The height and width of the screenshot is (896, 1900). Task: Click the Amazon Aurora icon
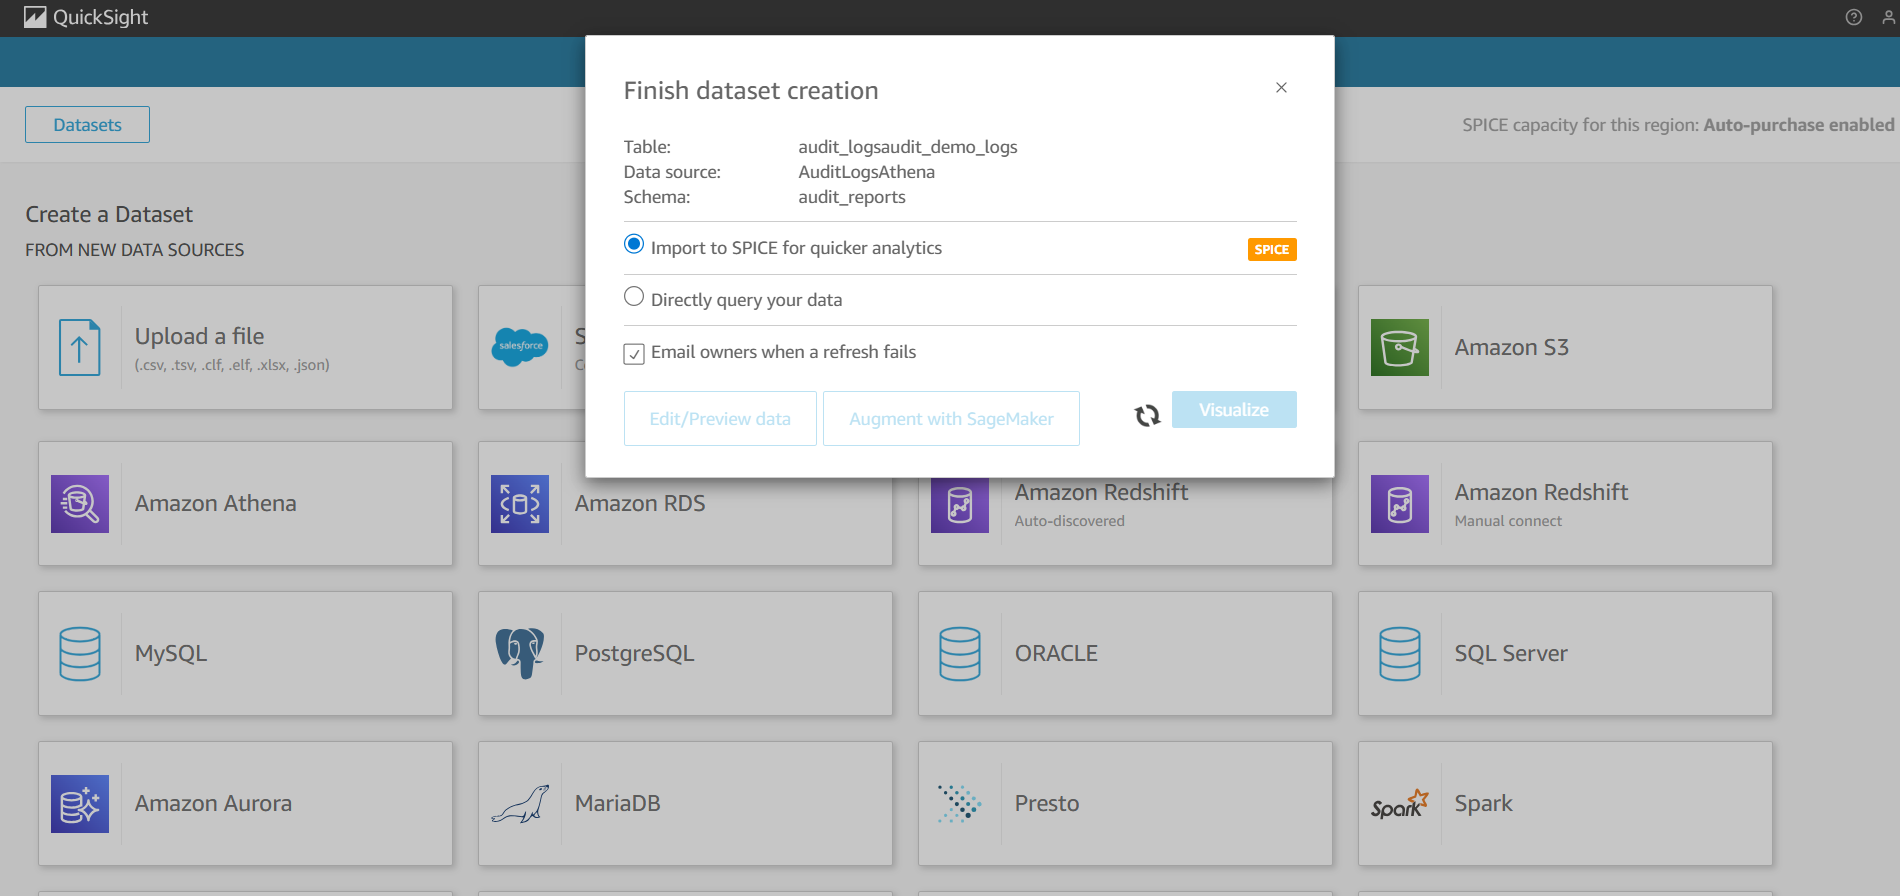click(80, 803)
